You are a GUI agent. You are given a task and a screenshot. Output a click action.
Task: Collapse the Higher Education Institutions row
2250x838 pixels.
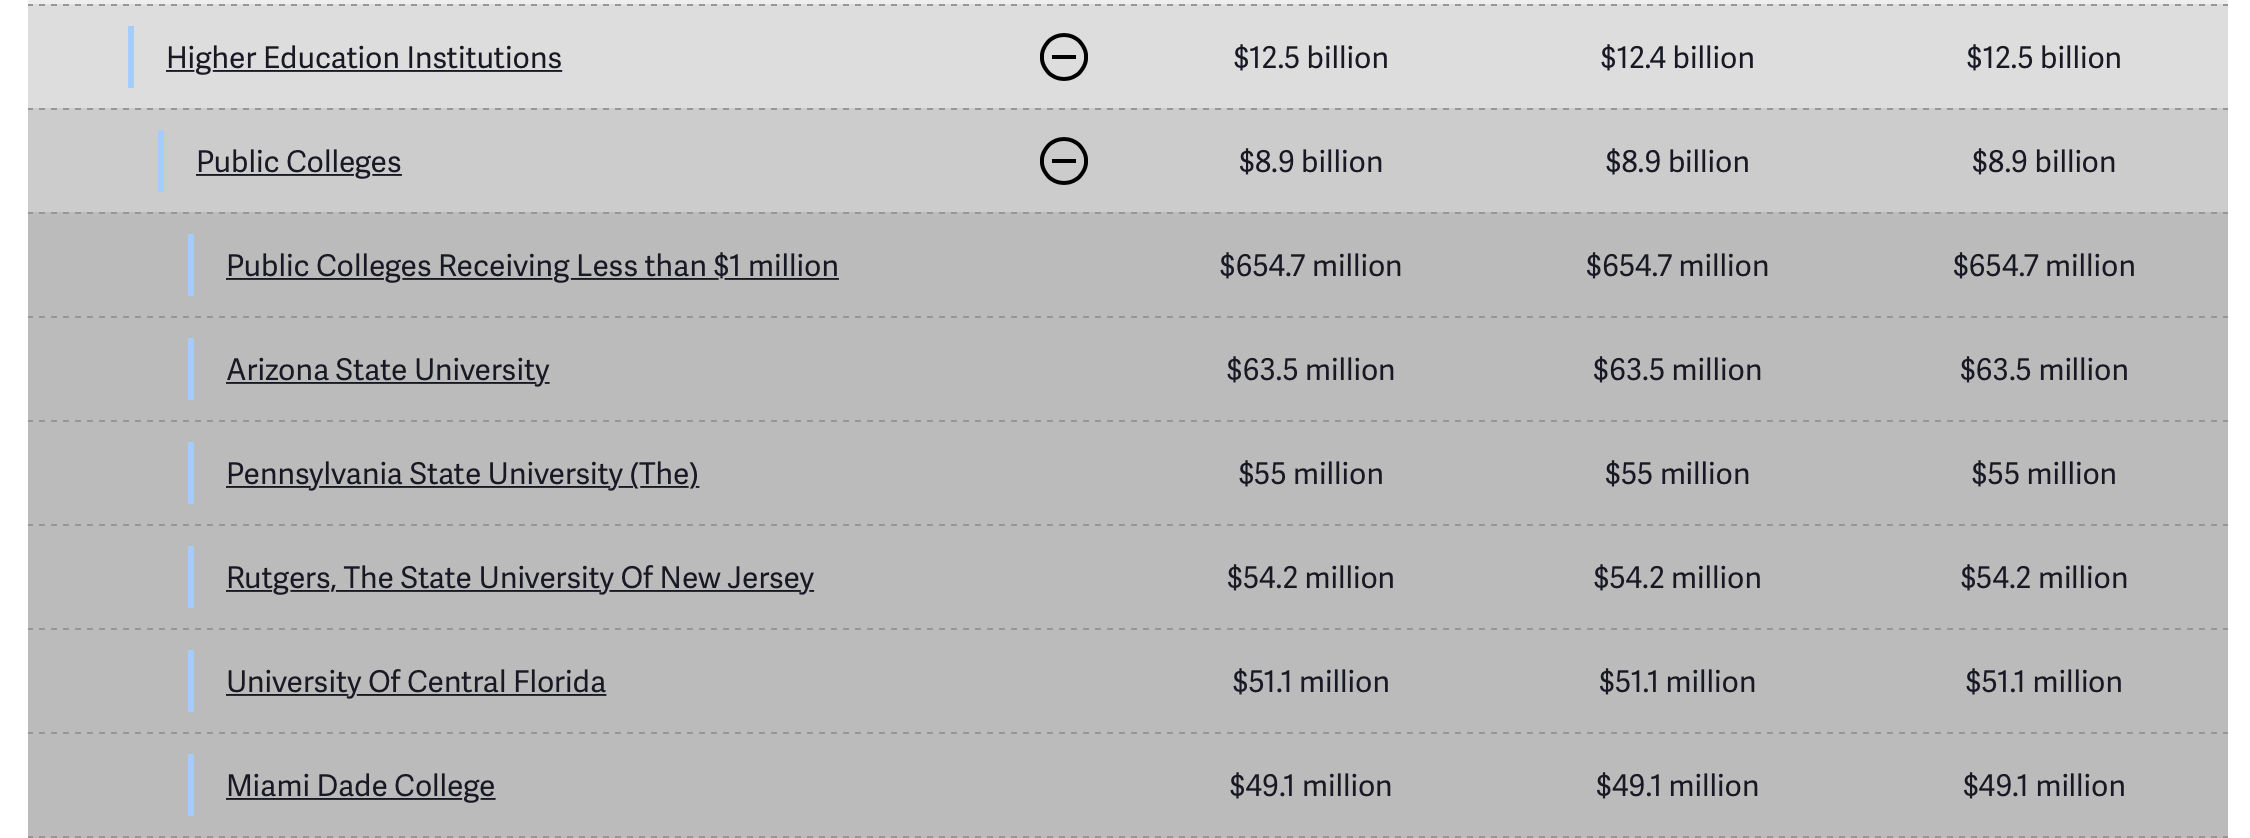click(1063, 57)
